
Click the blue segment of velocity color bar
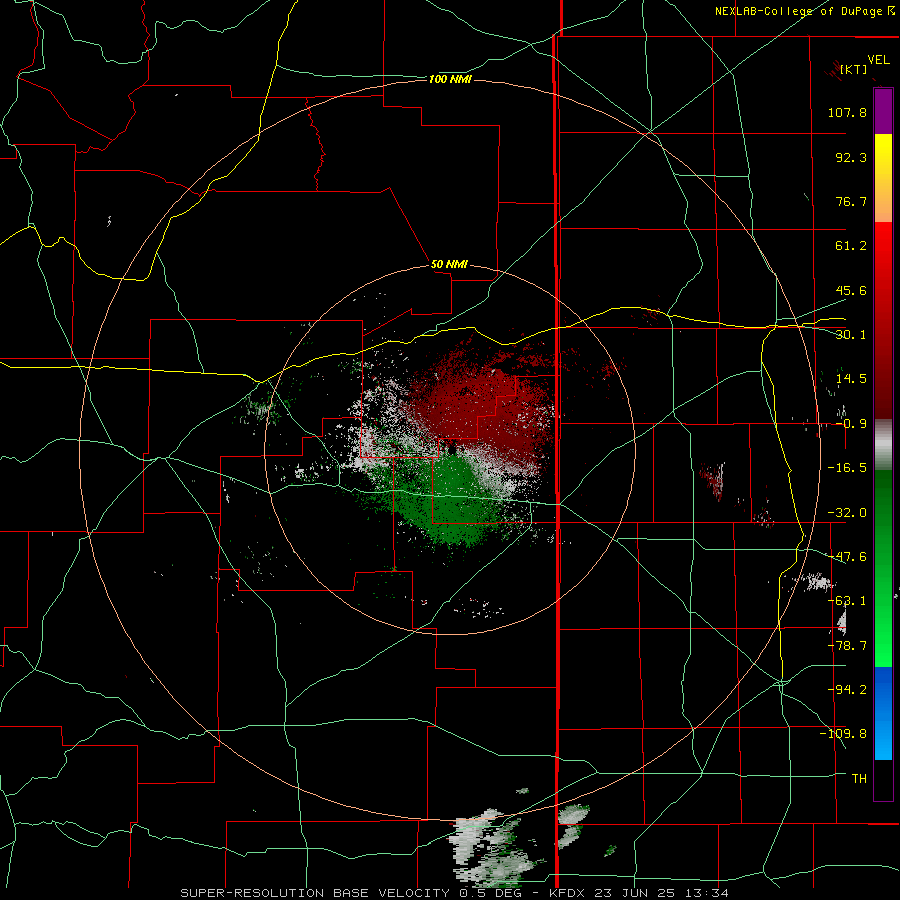[883, 713]
